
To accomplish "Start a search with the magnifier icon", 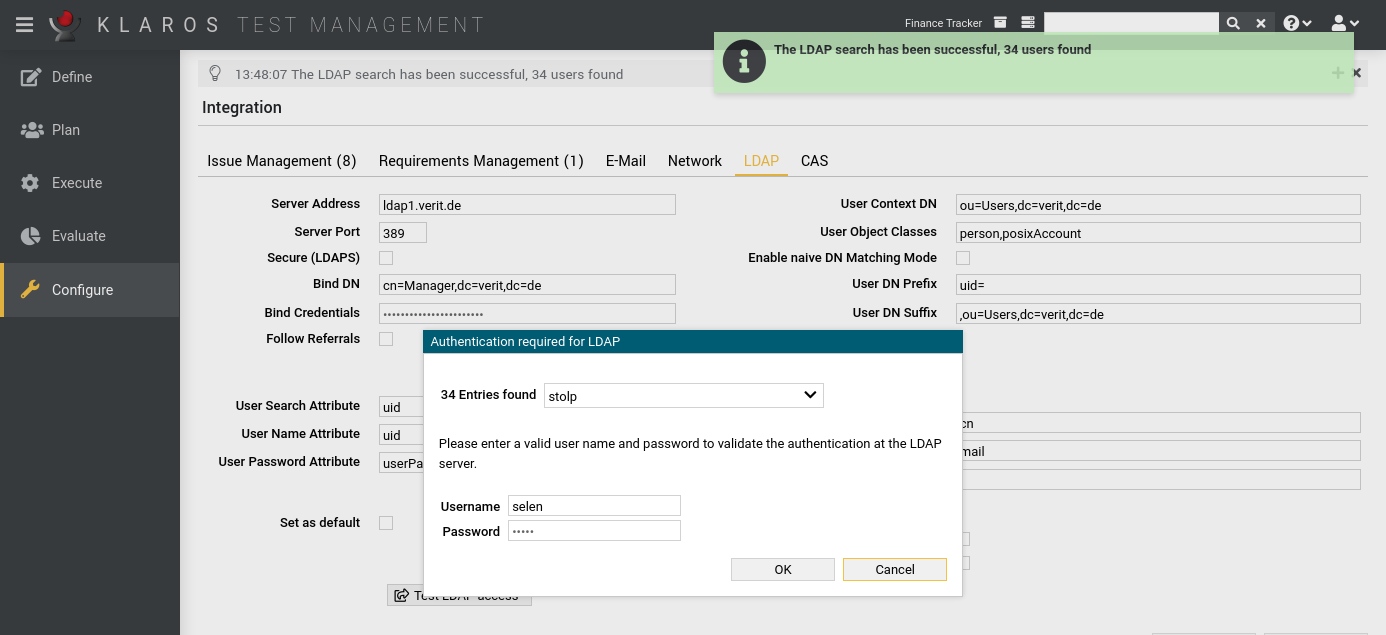I will (x=1233, y=21).
